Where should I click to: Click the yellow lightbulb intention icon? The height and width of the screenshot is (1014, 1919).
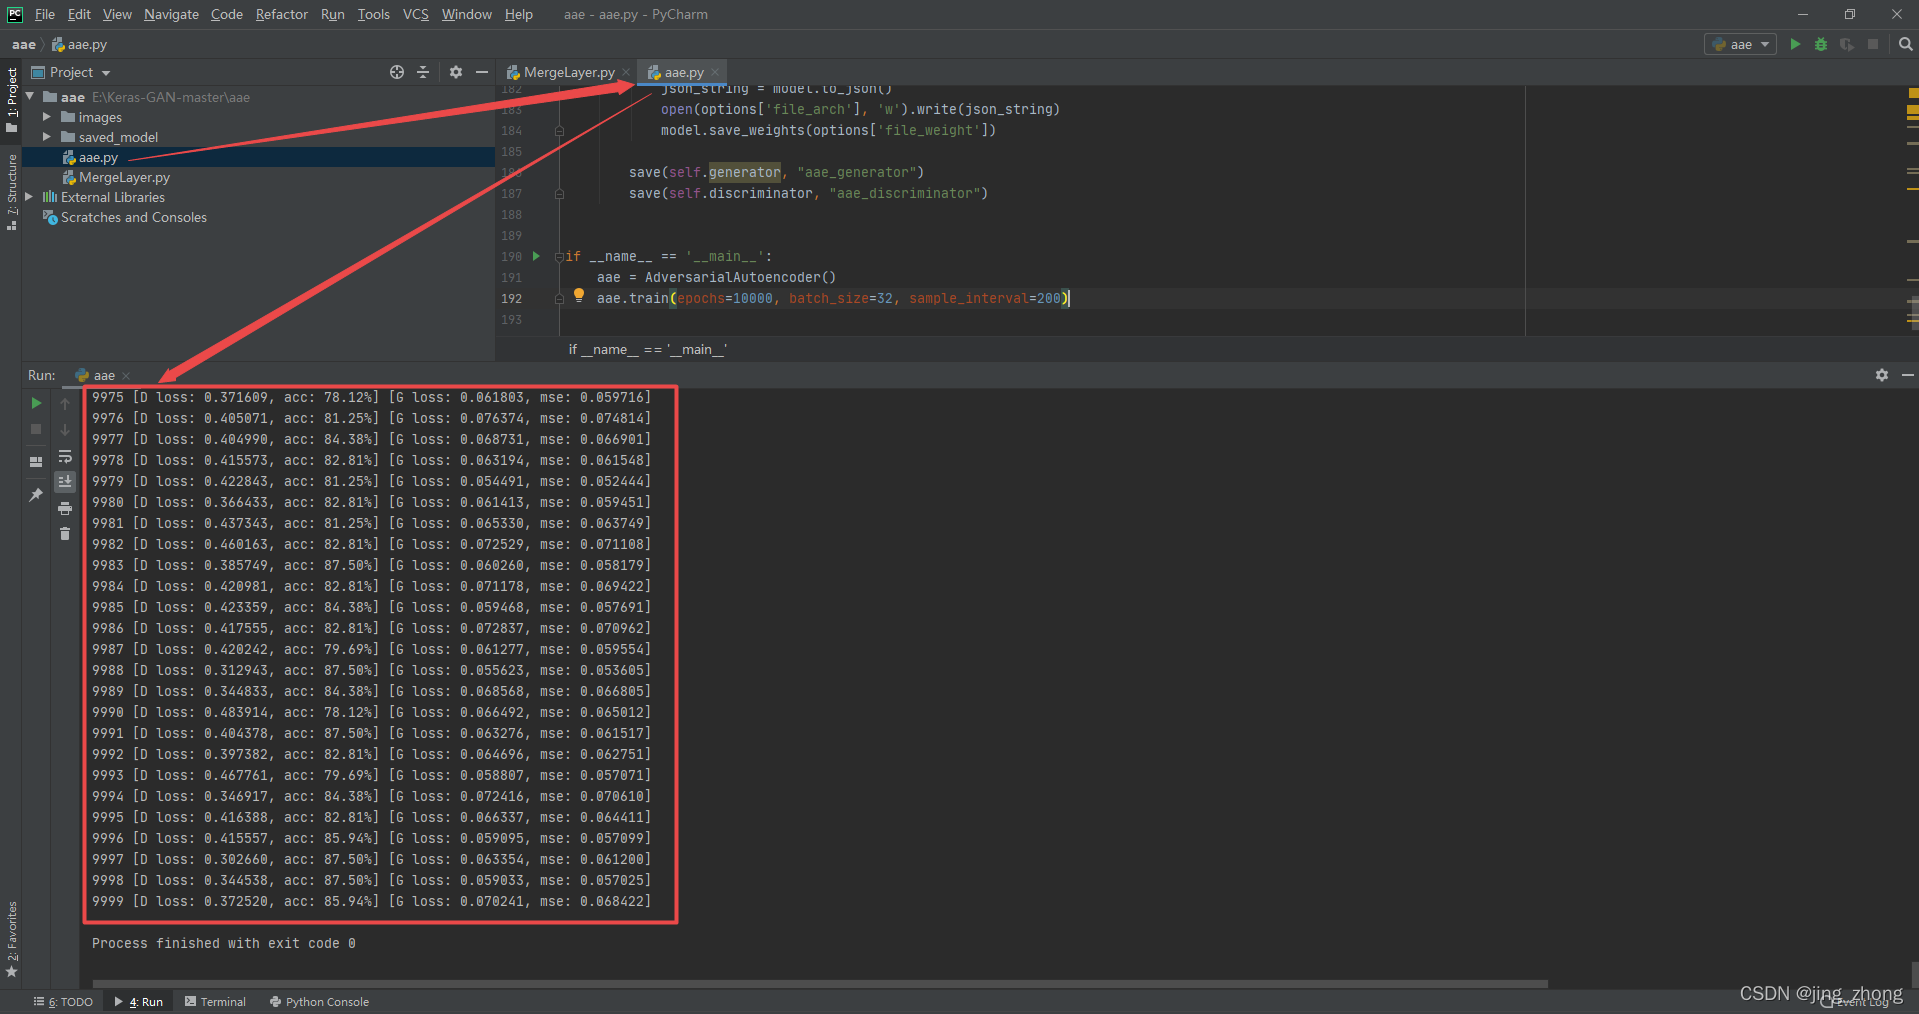(578, 295)
